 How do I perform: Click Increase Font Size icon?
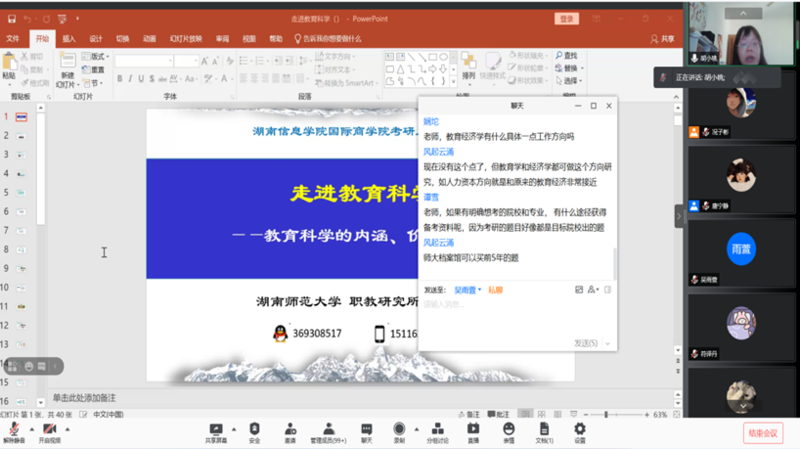[205, 61]
